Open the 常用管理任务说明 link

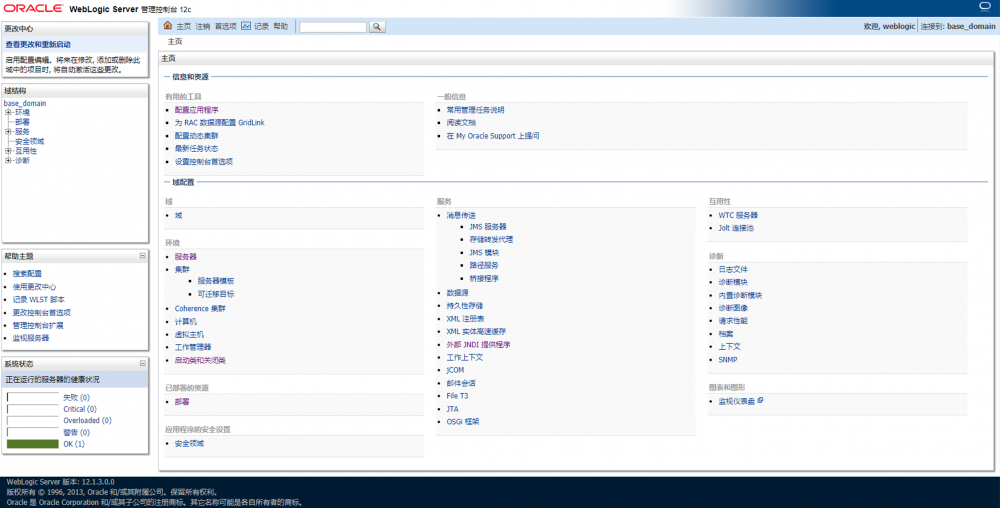(475, 110)
